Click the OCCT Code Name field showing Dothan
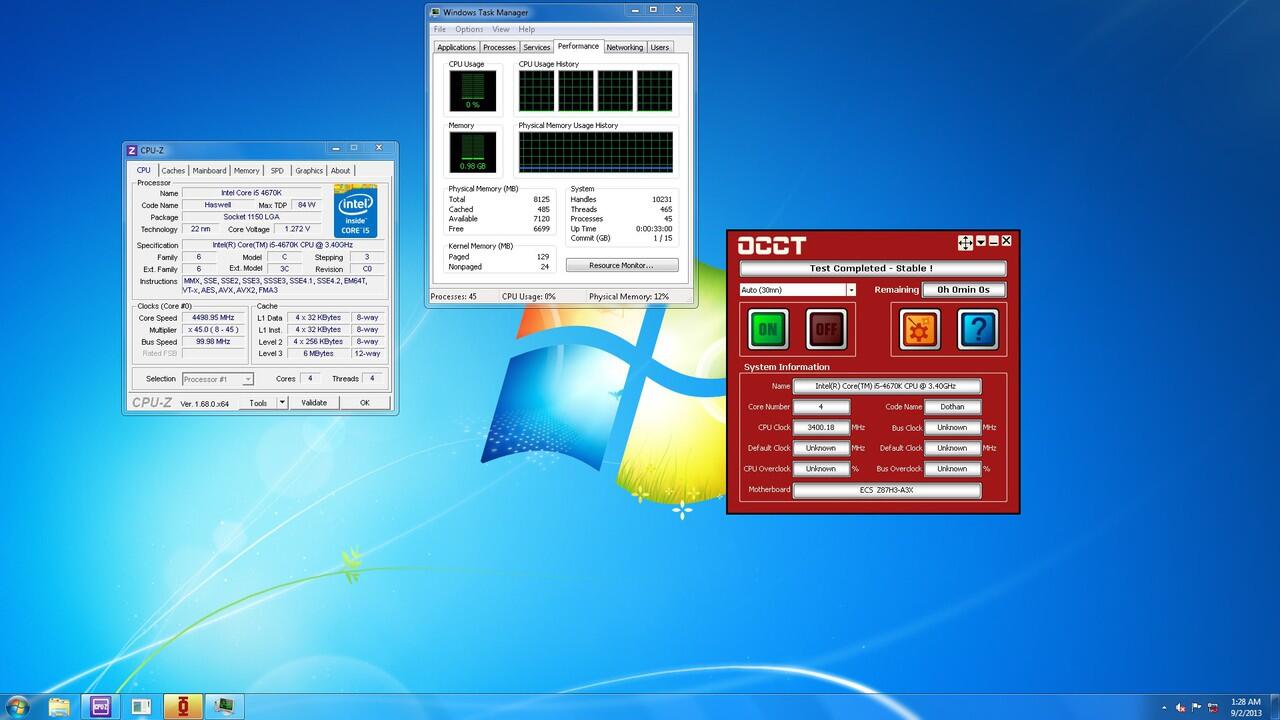Viewport: 1280px width, 720px height. (x=953, y=407)
